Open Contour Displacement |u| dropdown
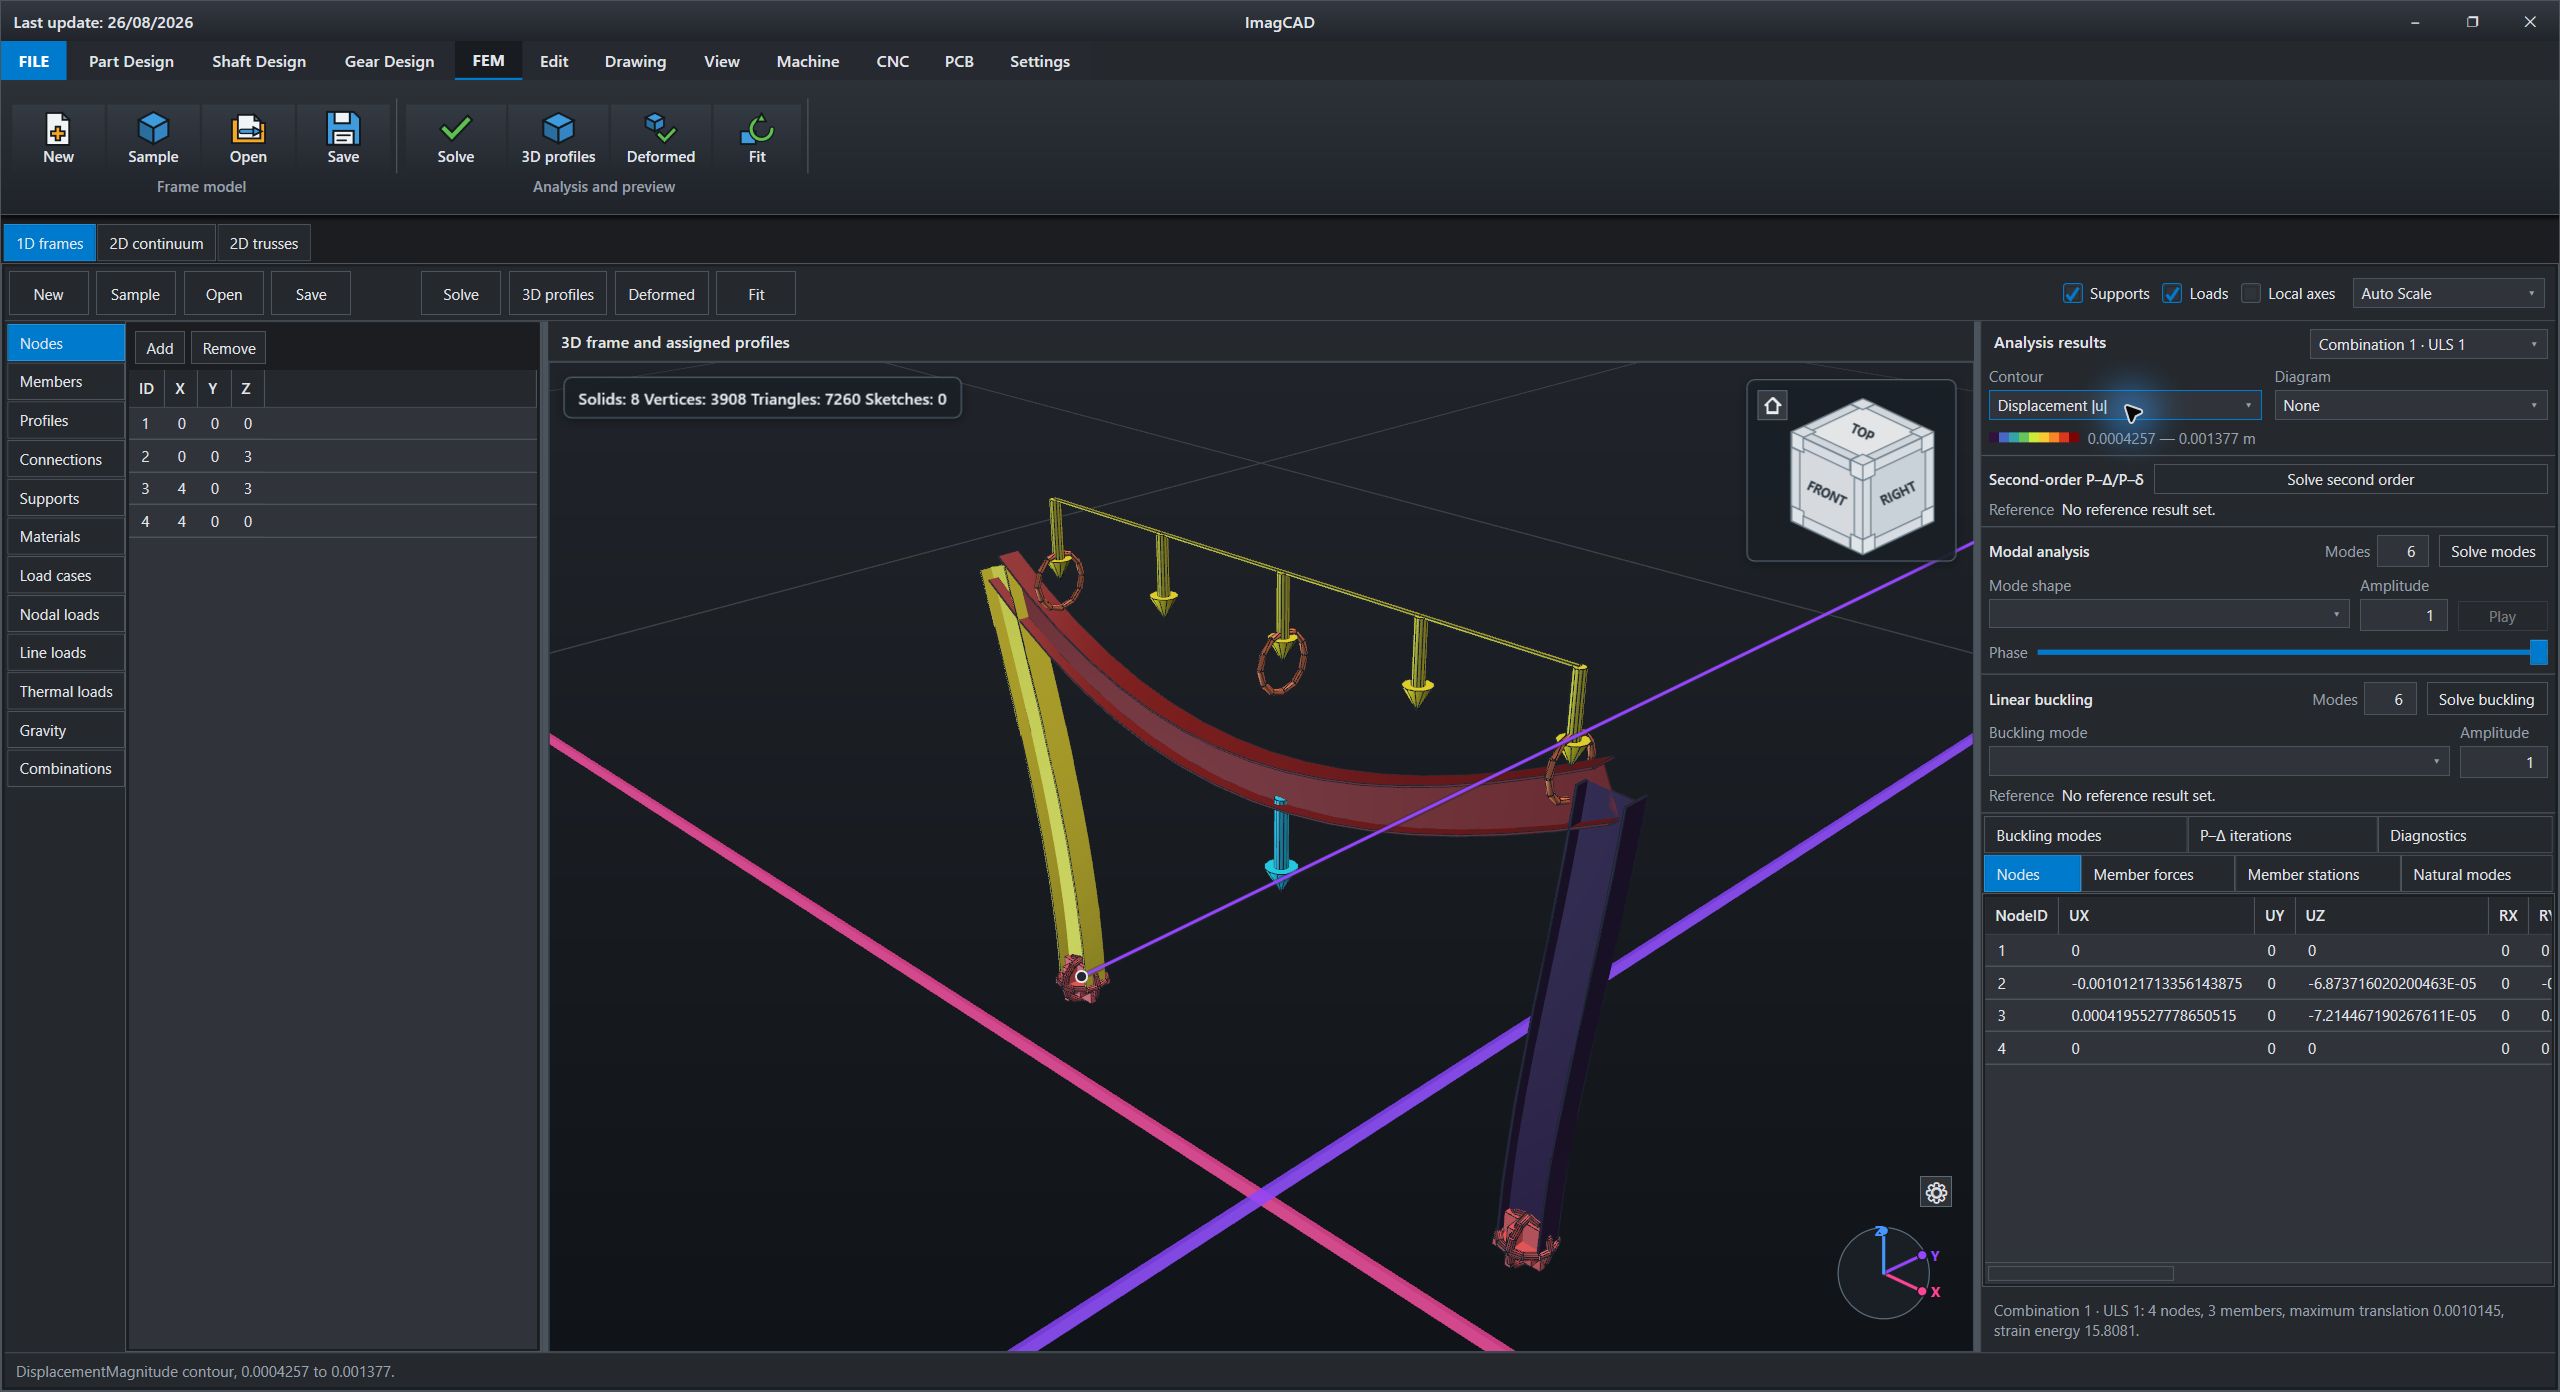The height and width of the screenshot is (1392, 2560). pos(2124,406)
